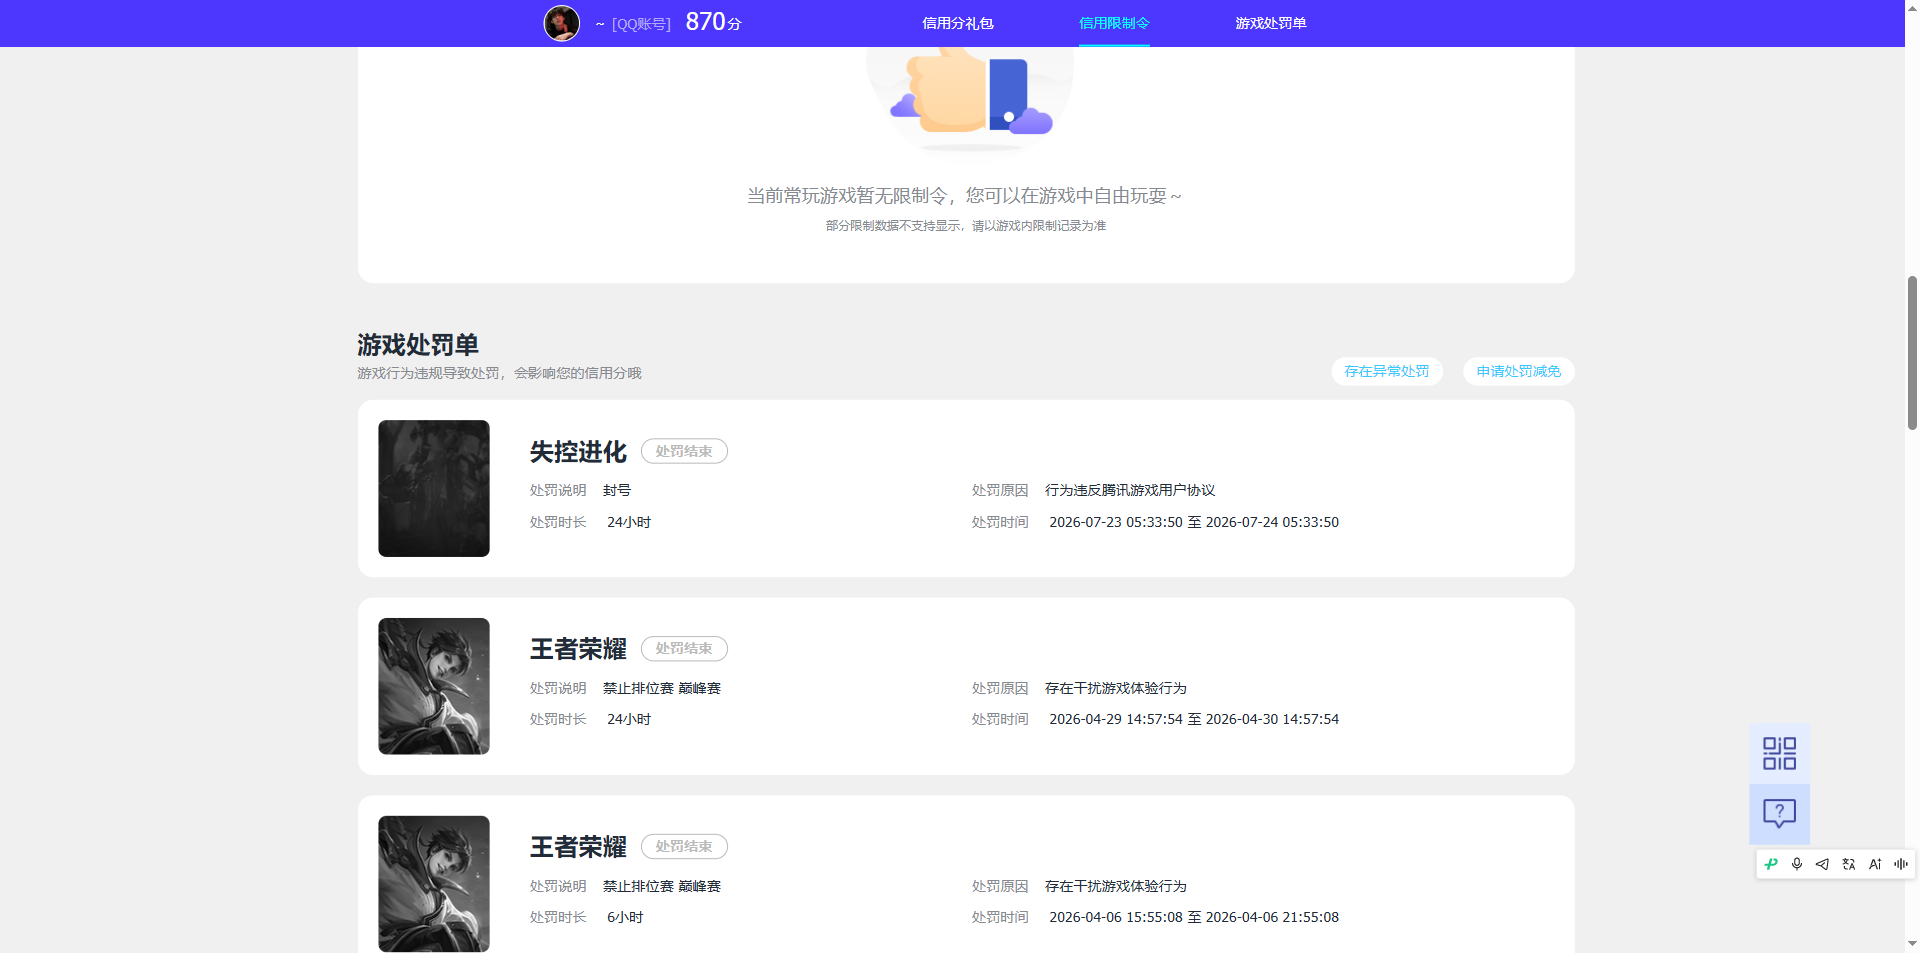Screen dimensions: 1920x953
Task: Click the translate icon in floating toolbar
Action: pos(1849,864)
